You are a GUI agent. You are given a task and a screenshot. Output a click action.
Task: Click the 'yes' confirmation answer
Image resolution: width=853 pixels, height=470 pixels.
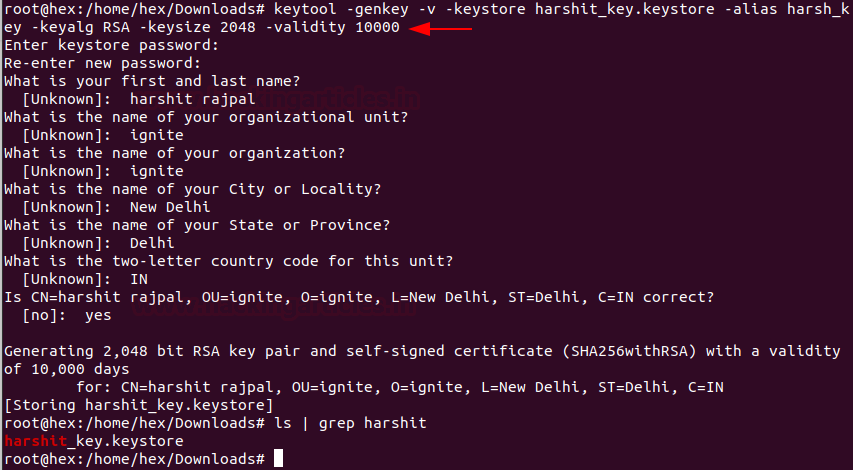(98, 315)
